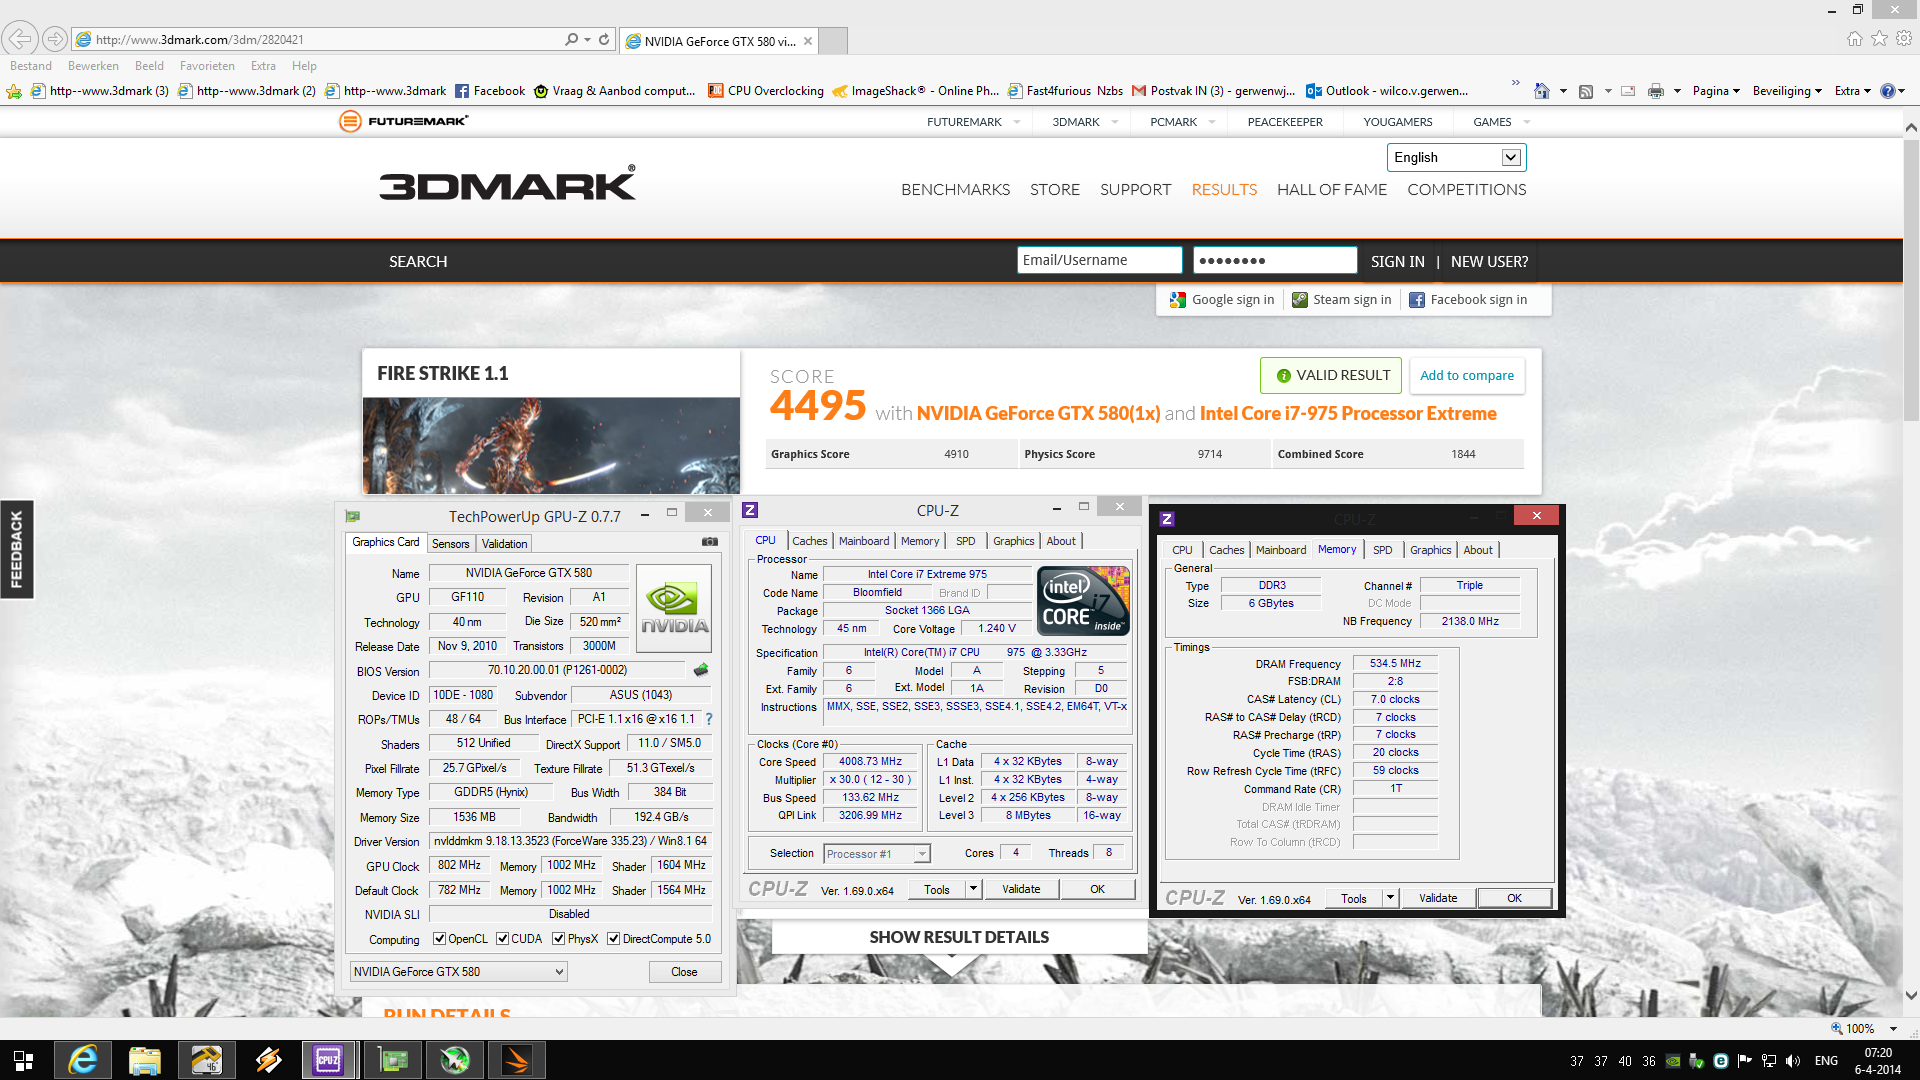Open the GPU selection dropdown in GPU-Z
The width and height of the screenshot is (1920, 1080).
(458, 972)
